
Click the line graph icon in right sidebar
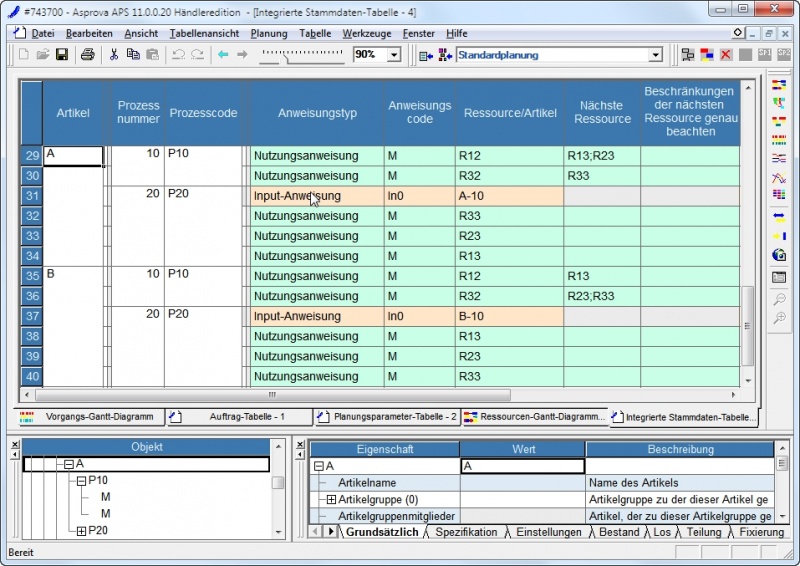(779, 178)
